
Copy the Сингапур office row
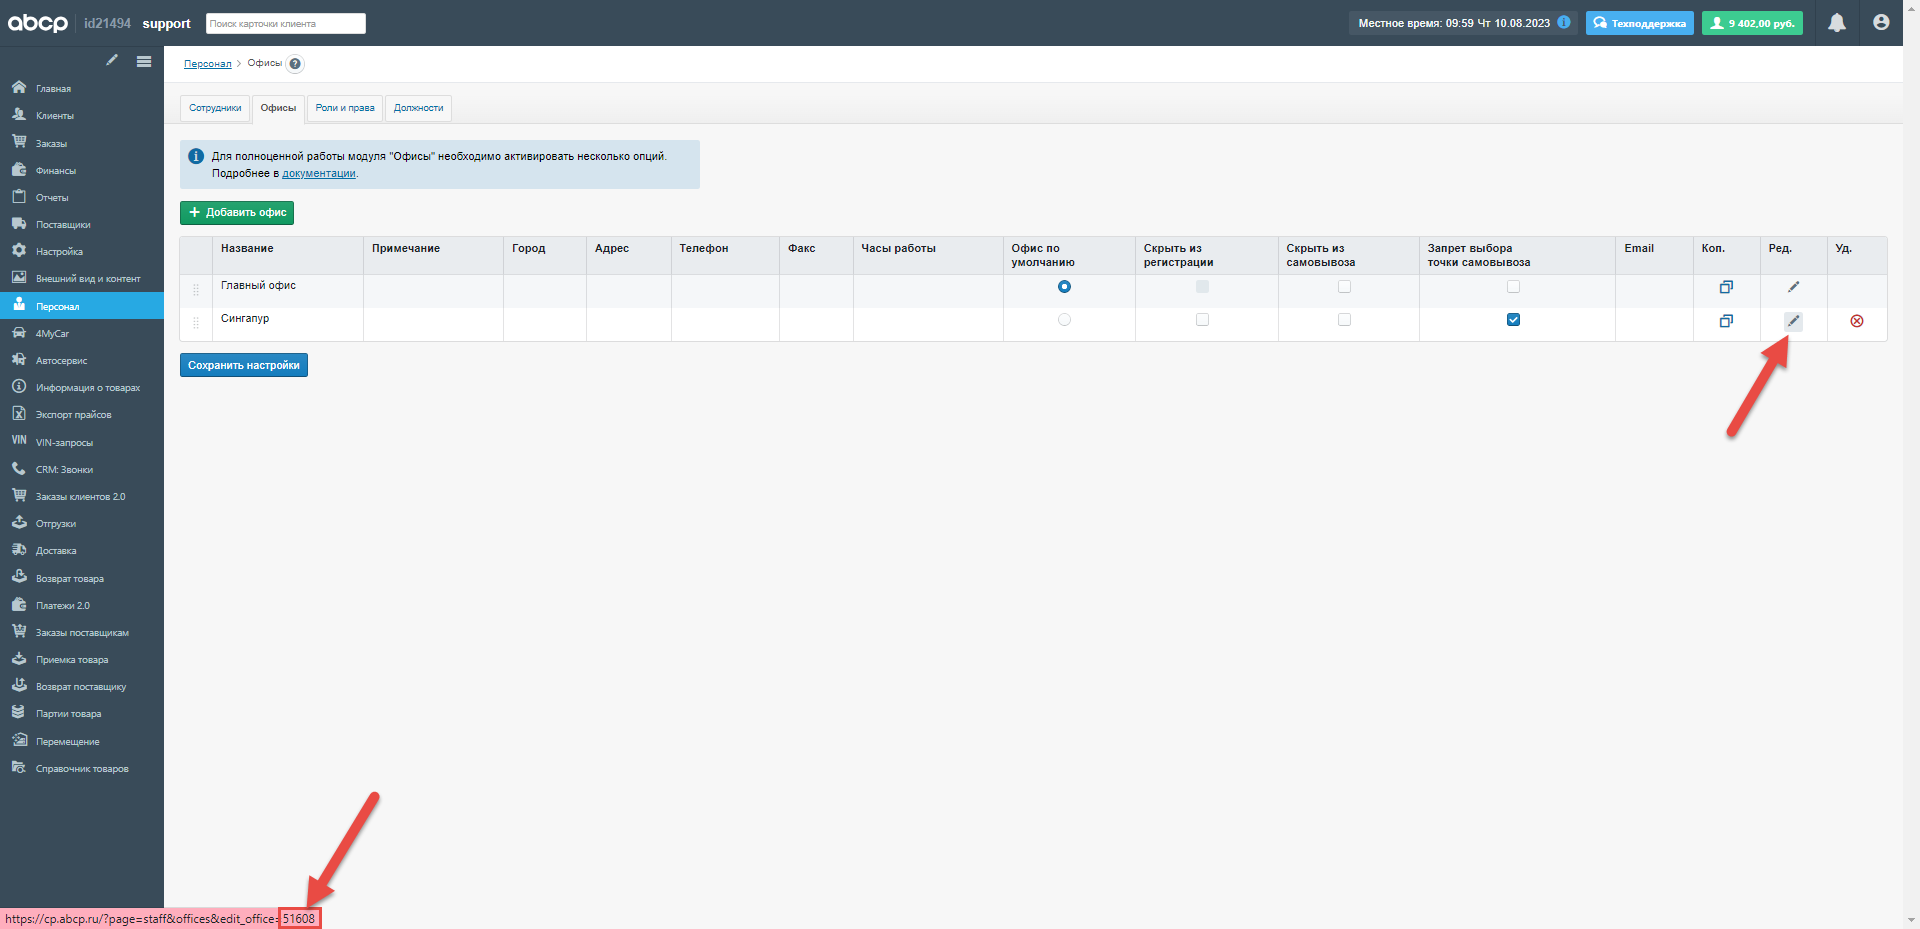pyautogui.click(x=1726, y=321)
